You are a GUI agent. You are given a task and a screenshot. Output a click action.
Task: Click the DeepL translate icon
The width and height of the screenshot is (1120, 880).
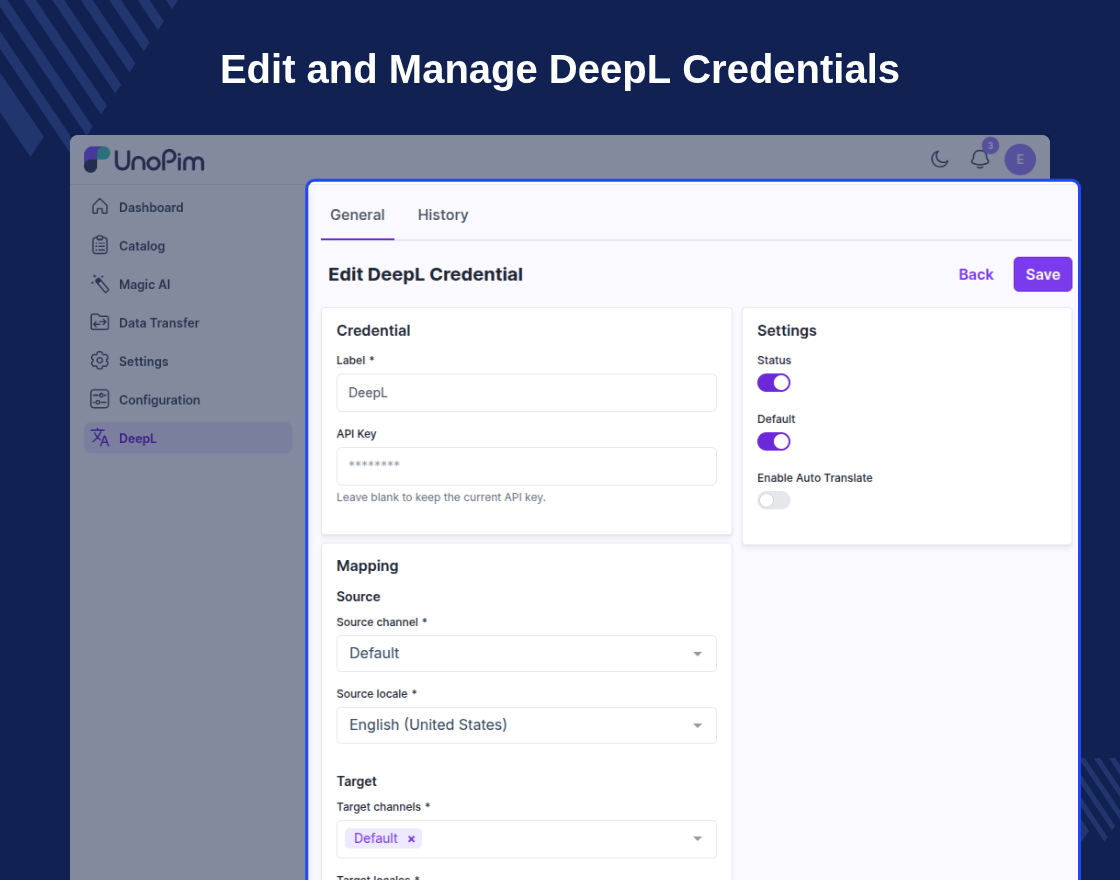click(x=100, y=437)
